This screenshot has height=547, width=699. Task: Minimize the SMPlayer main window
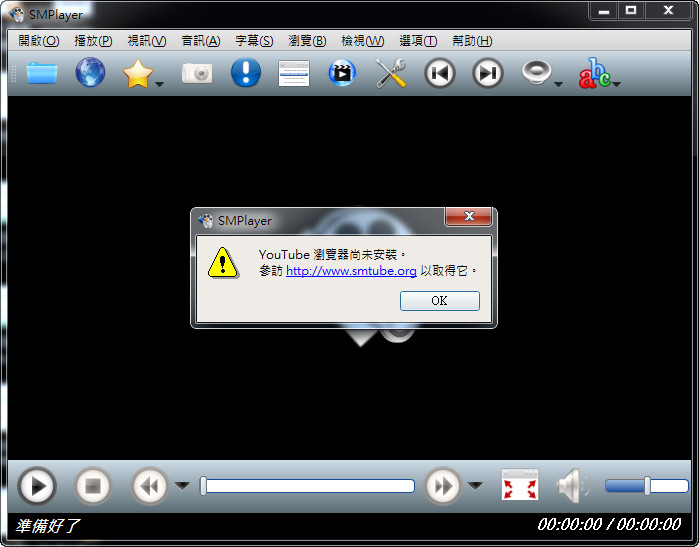coord(604,11)
